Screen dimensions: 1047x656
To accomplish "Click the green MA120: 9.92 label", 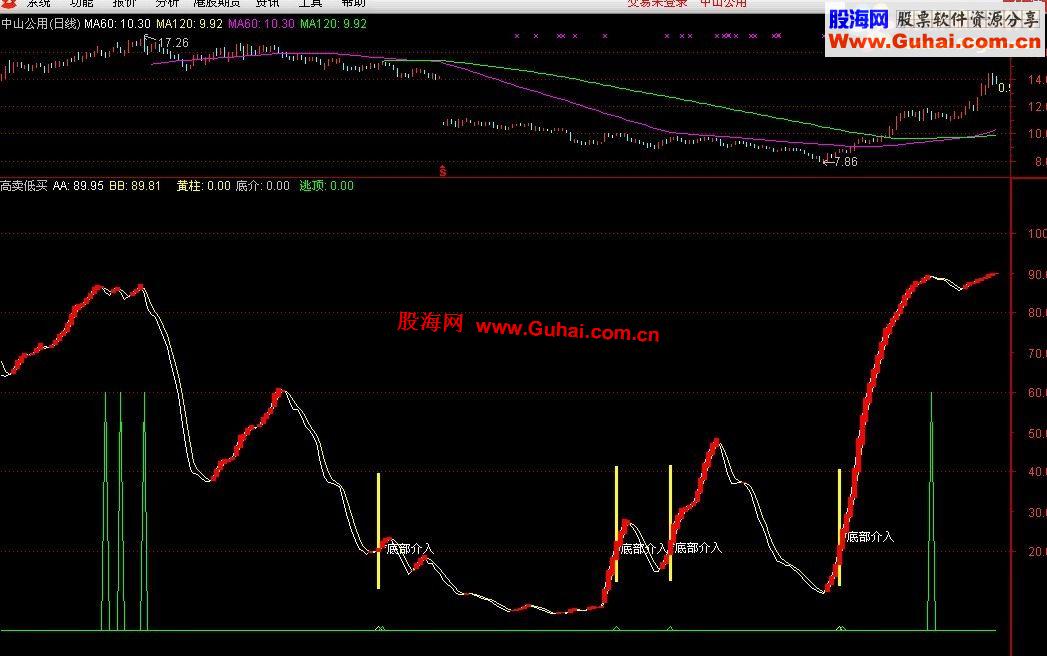I will tap(333, 23).
